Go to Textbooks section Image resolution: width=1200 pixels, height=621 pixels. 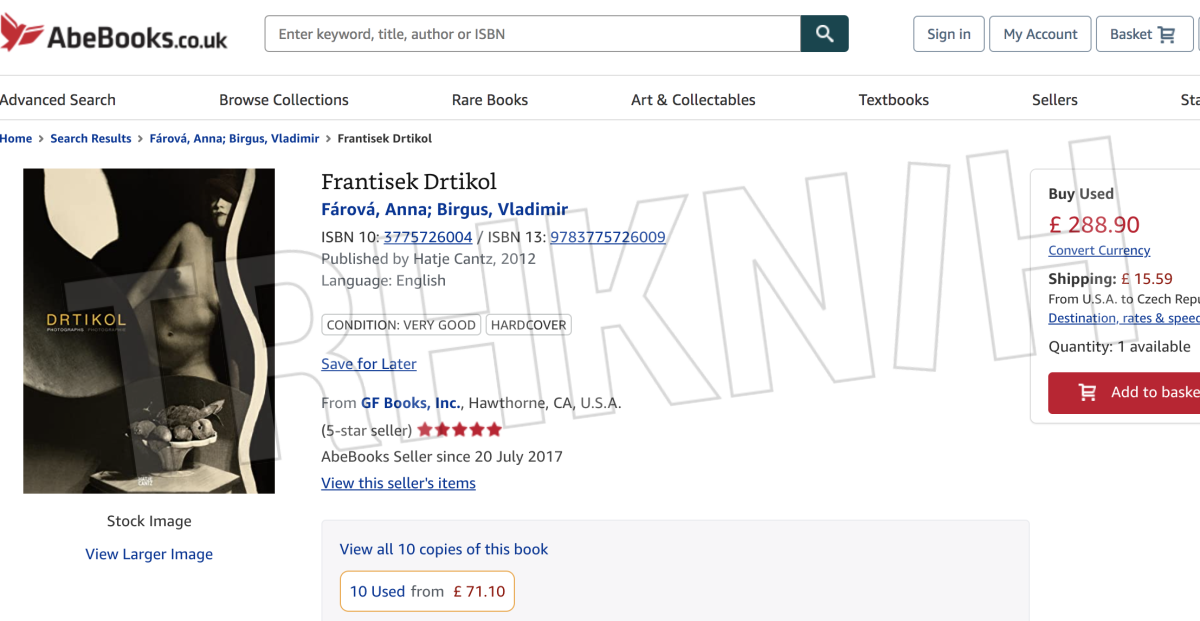click(x=894, y=100)
